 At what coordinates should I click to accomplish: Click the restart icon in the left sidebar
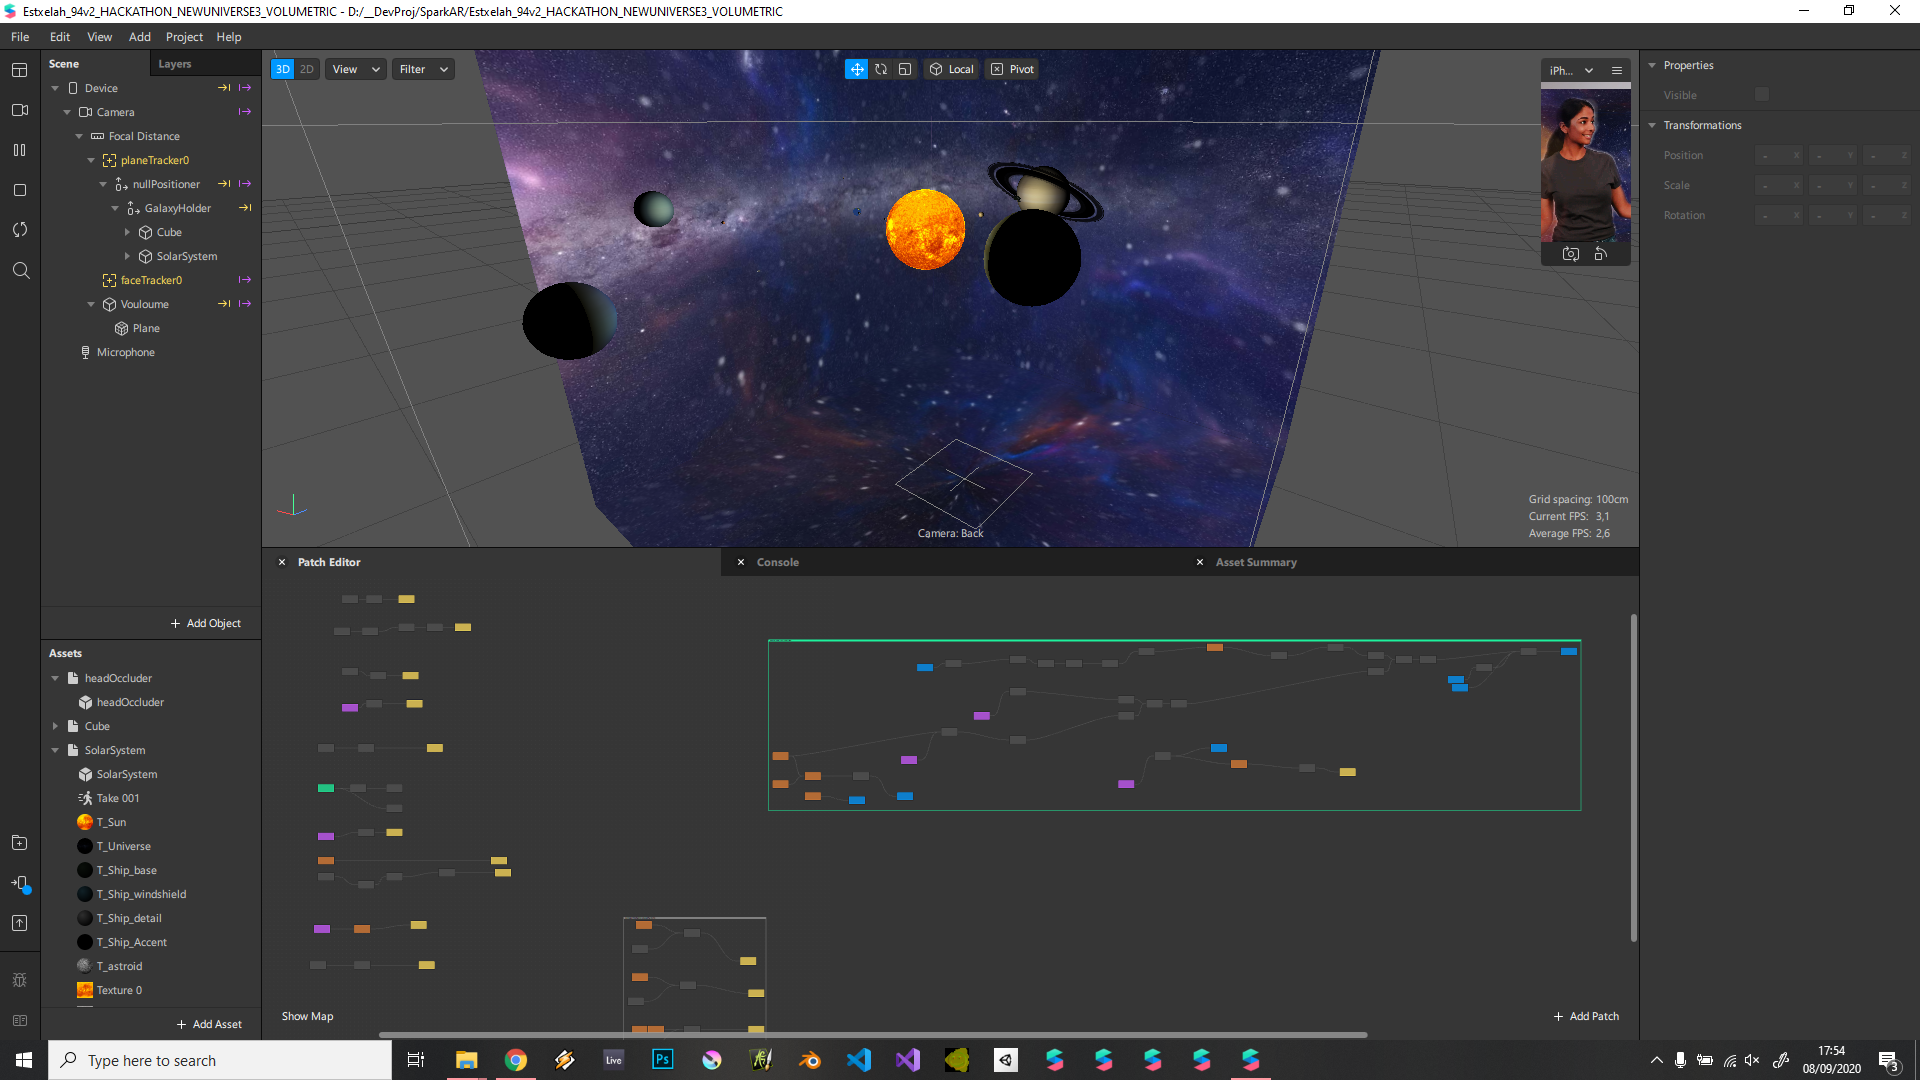click(19, 230)
